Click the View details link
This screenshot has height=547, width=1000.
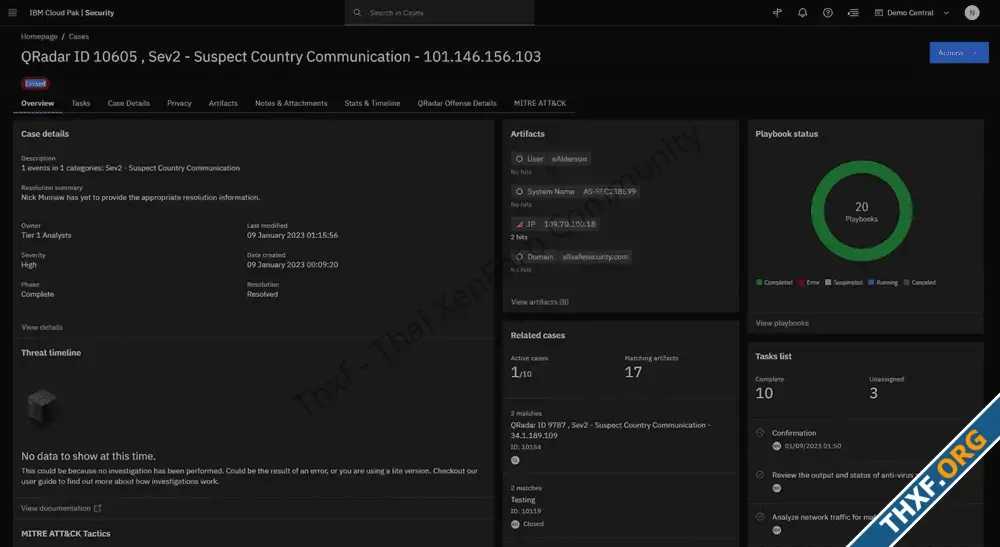(x=42, y=327)
